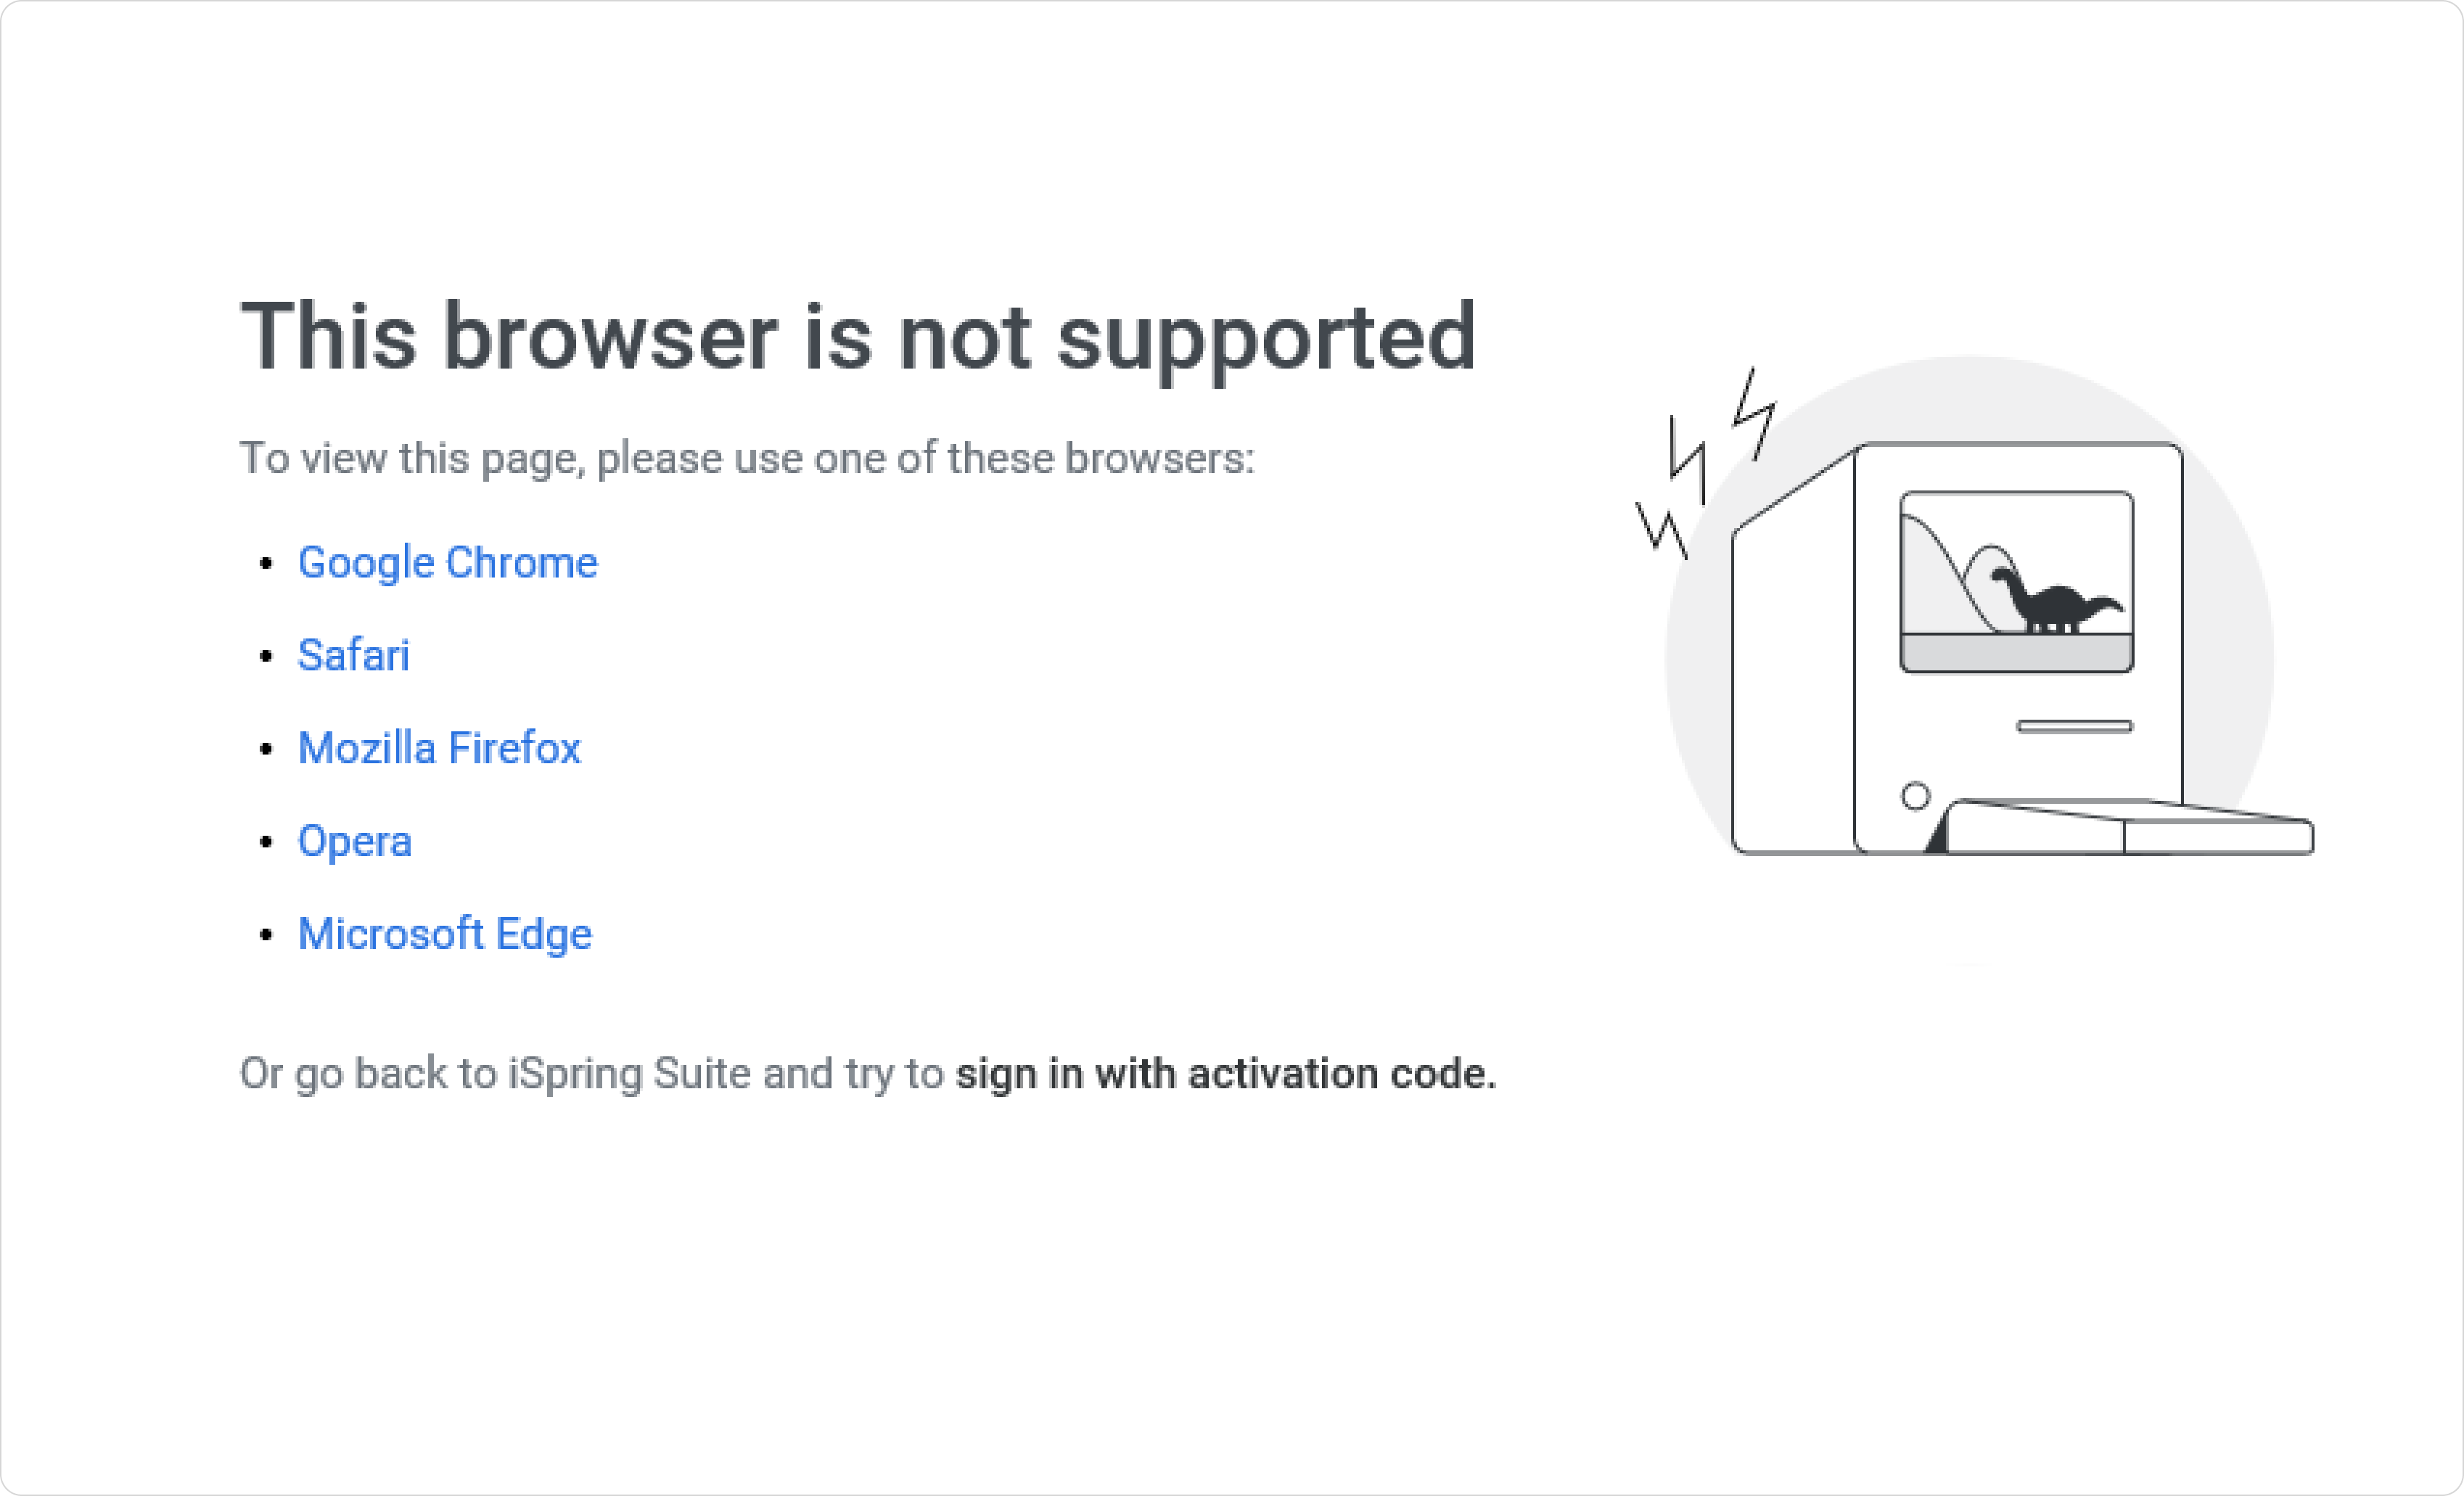2464x1496 pixels.
Task: Click the "This browser is not supported" heading
Action: click(858, 337)
